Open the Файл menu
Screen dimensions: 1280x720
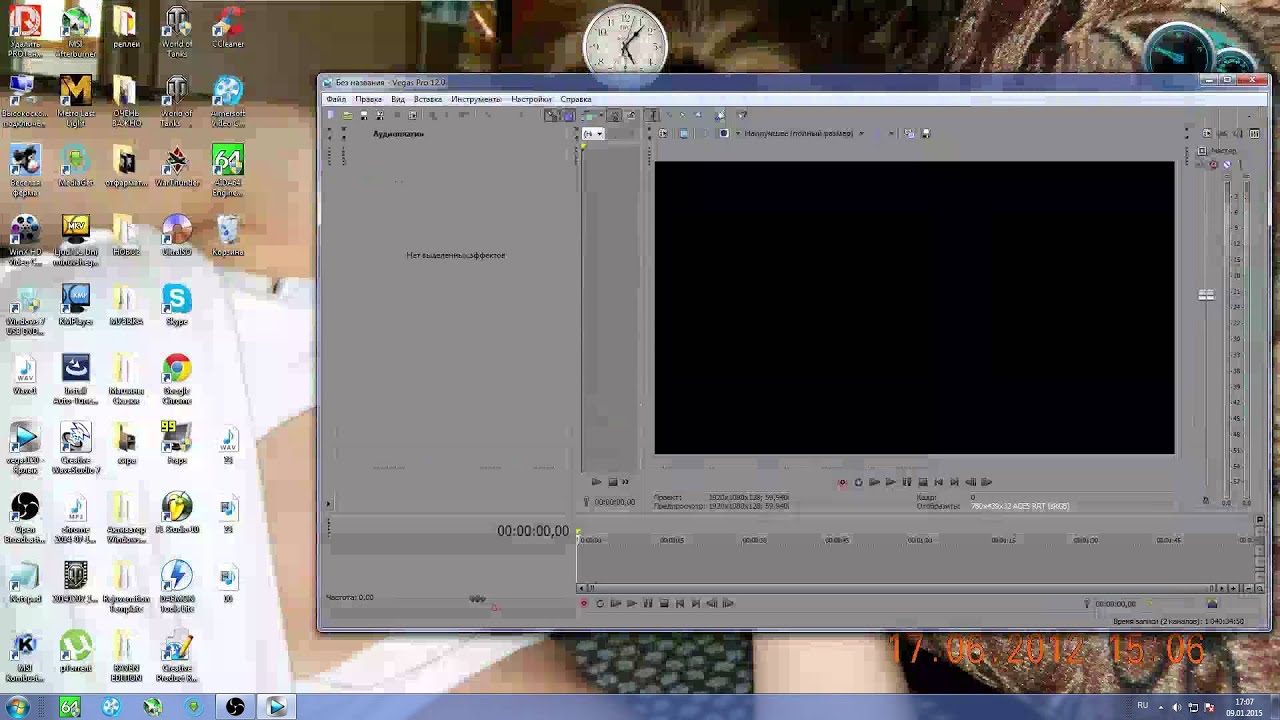tap(336, 99)
